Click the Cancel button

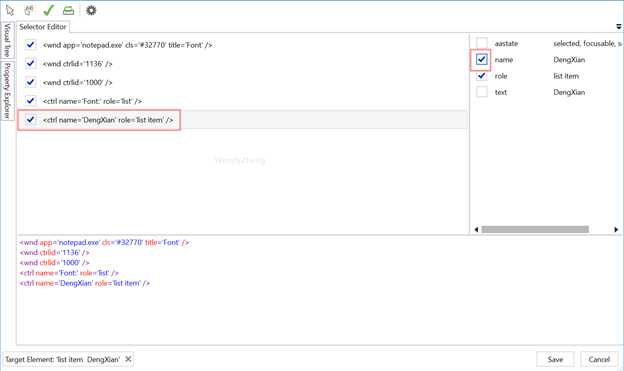[599, 359]
